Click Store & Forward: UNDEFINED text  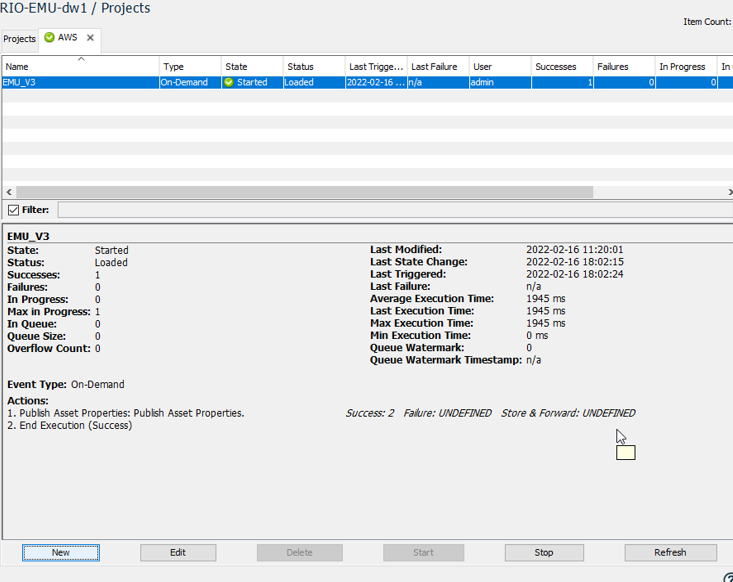(568, 413)
